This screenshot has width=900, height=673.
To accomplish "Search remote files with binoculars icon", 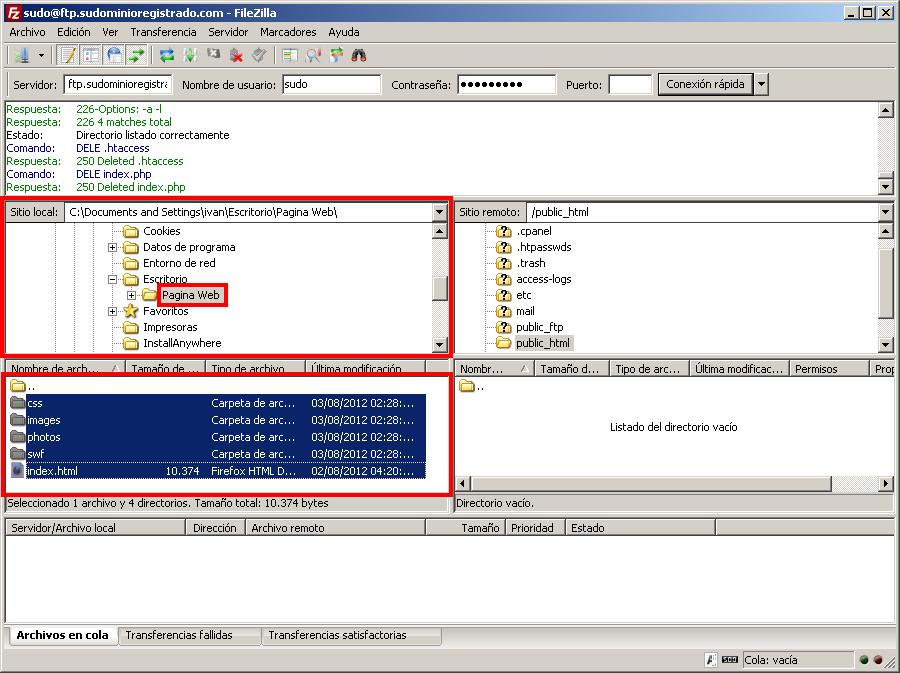I will (359, 56).
